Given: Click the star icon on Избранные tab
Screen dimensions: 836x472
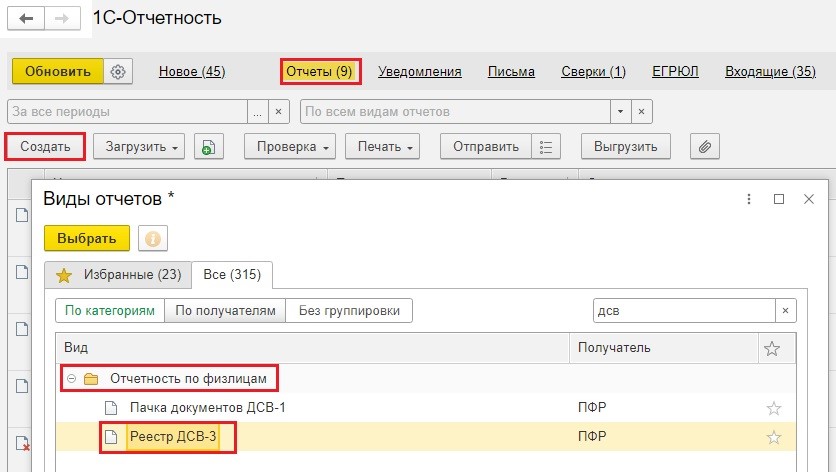Looking at the screenshot, I should 64,275.
